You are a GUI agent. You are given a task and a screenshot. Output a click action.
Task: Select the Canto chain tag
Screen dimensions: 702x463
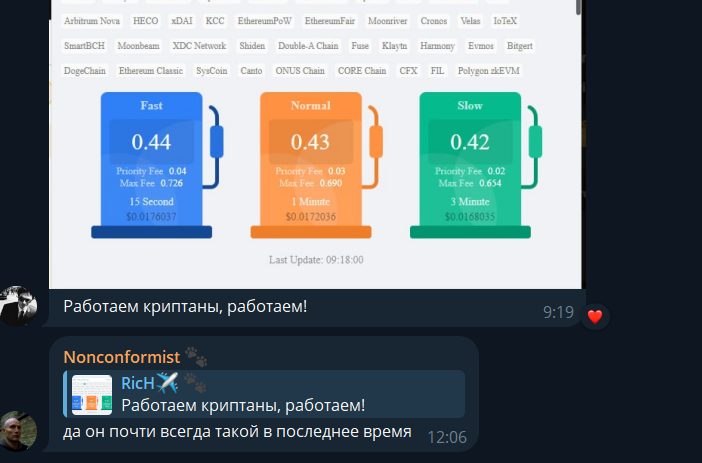251,71
